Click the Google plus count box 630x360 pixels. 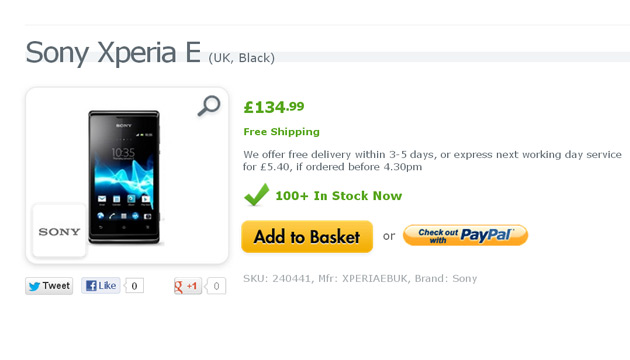(x=216, y=286)
